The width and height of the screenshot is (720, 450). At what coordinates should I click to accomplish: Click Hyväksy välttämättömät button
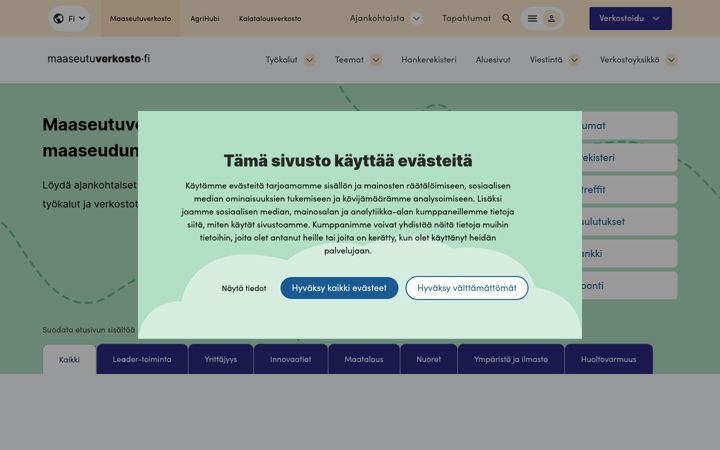click(x=467, y=288)
